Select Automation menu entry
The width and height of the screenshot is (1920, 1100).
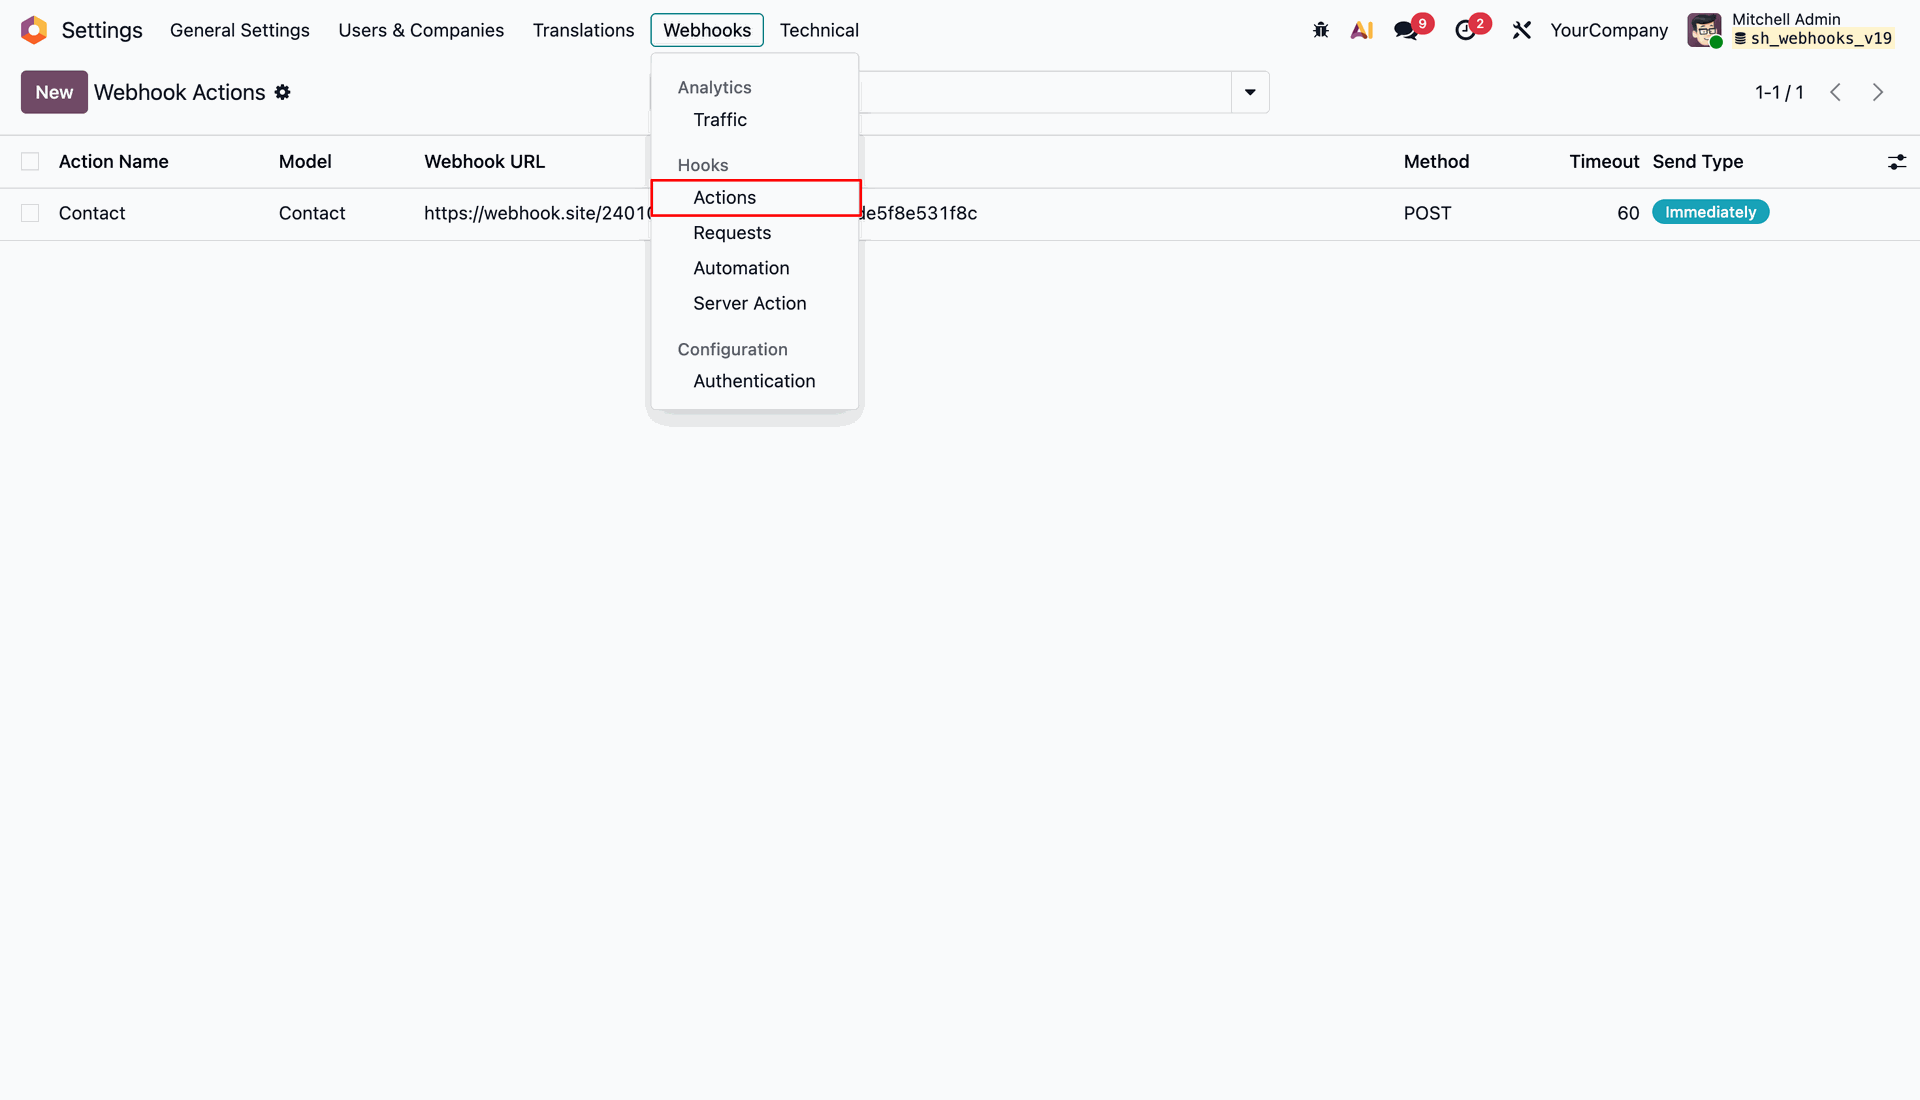point(755,268)
